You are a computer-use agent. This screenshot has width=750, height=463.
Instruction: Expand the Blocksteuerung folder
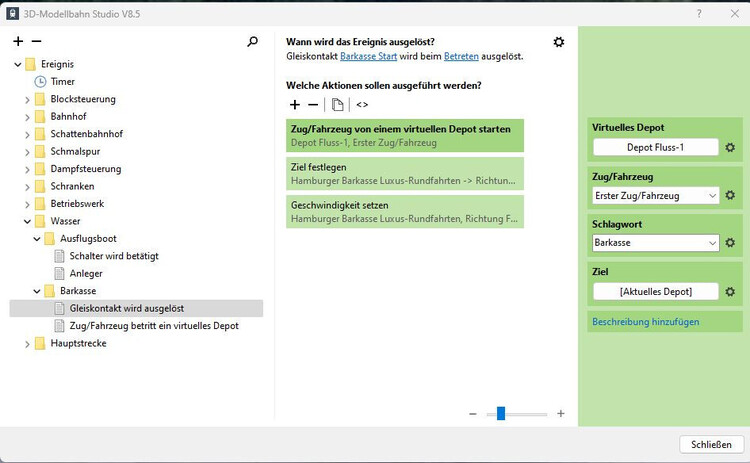pos(27,99)
